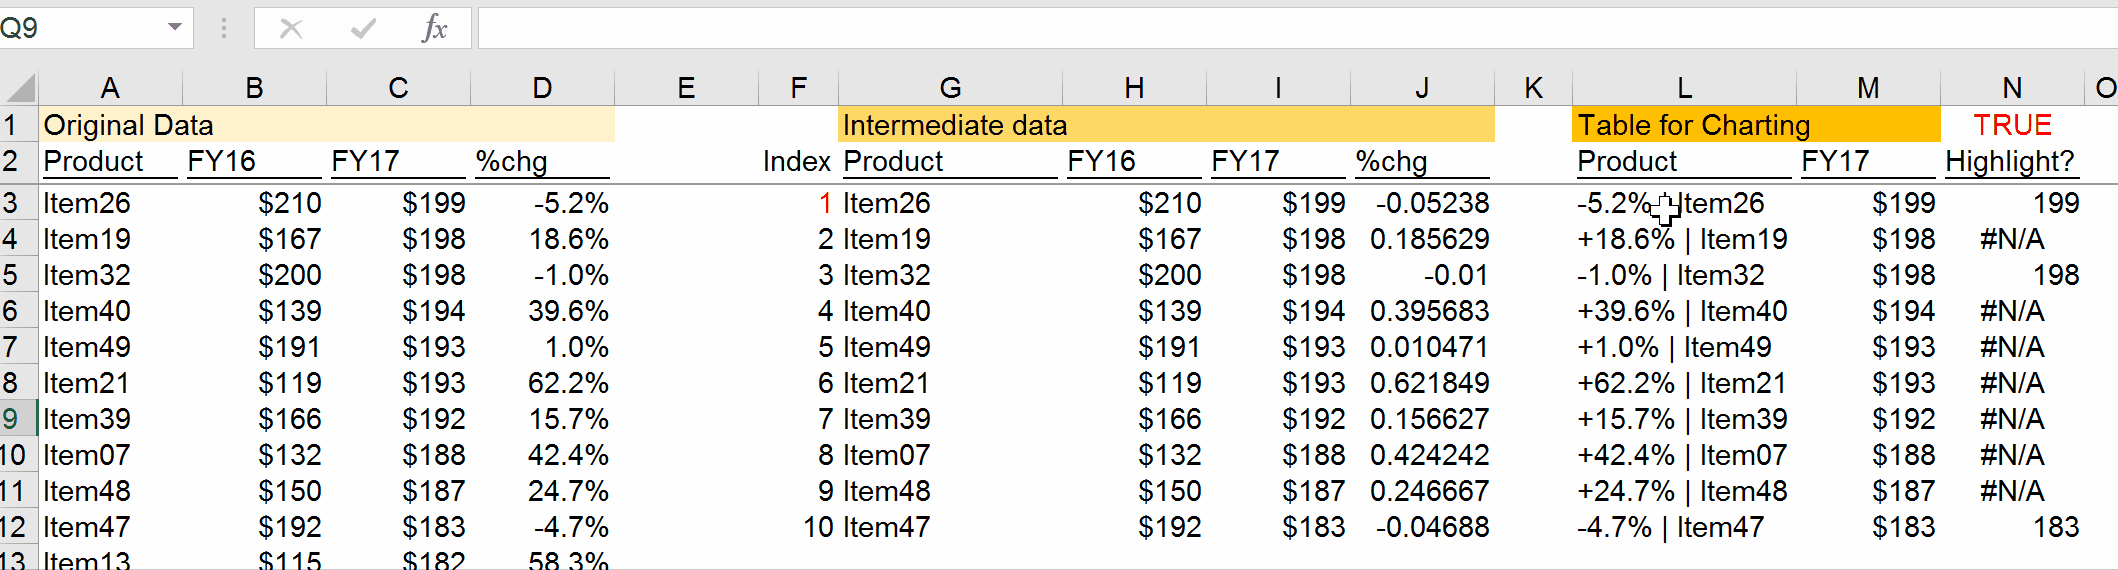This screenshot has height=570, width=2118.
Task: Click the Cancel X icon in formula bar
Action: (291, 28)
